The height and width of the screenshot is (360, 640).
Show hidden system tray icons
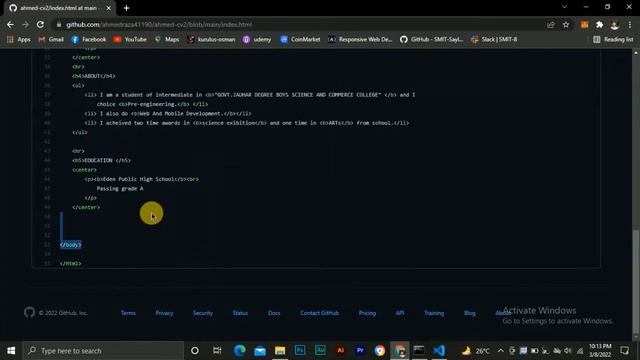click(500, 351)
